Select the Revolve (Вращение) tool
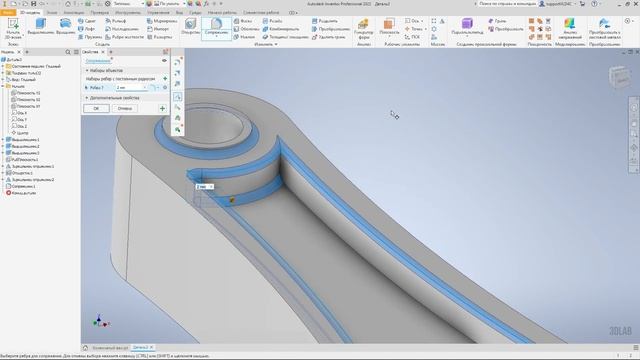640x360 pixels. (65, 27)
